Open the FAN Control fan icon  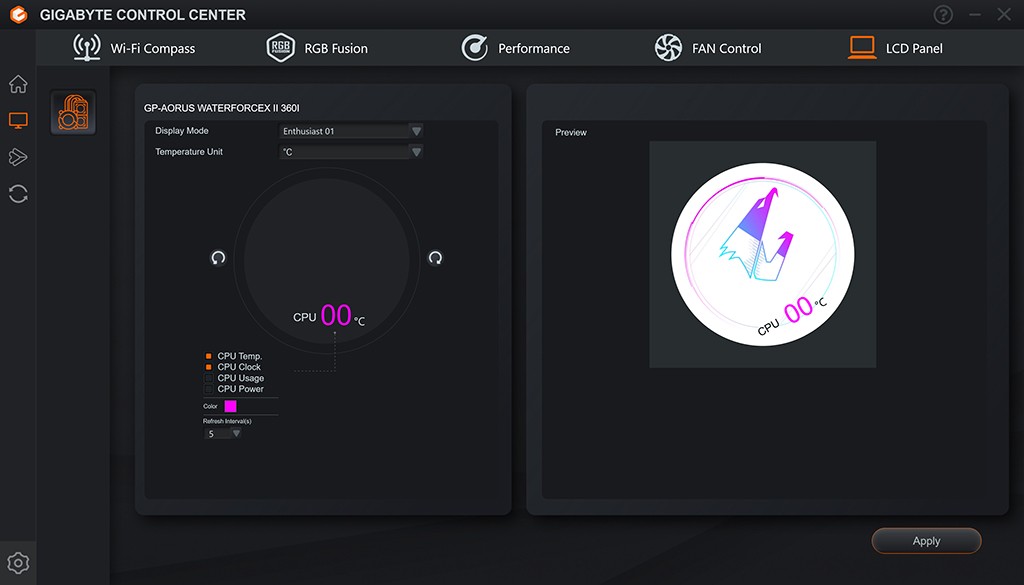coord(668,48)
